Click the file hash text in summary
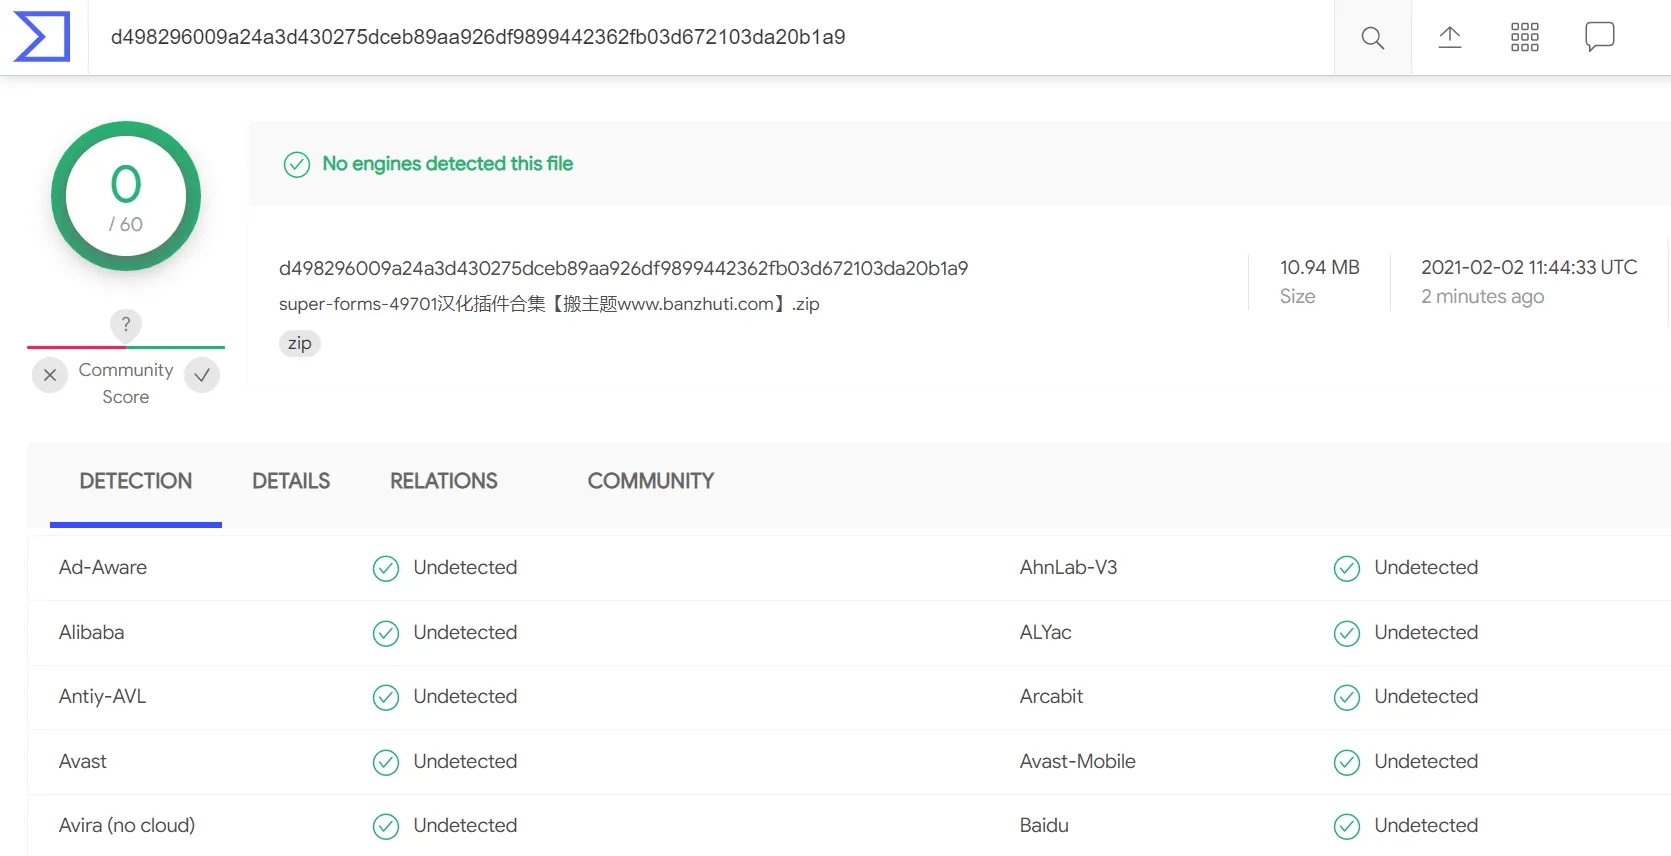 pos(623,268)
